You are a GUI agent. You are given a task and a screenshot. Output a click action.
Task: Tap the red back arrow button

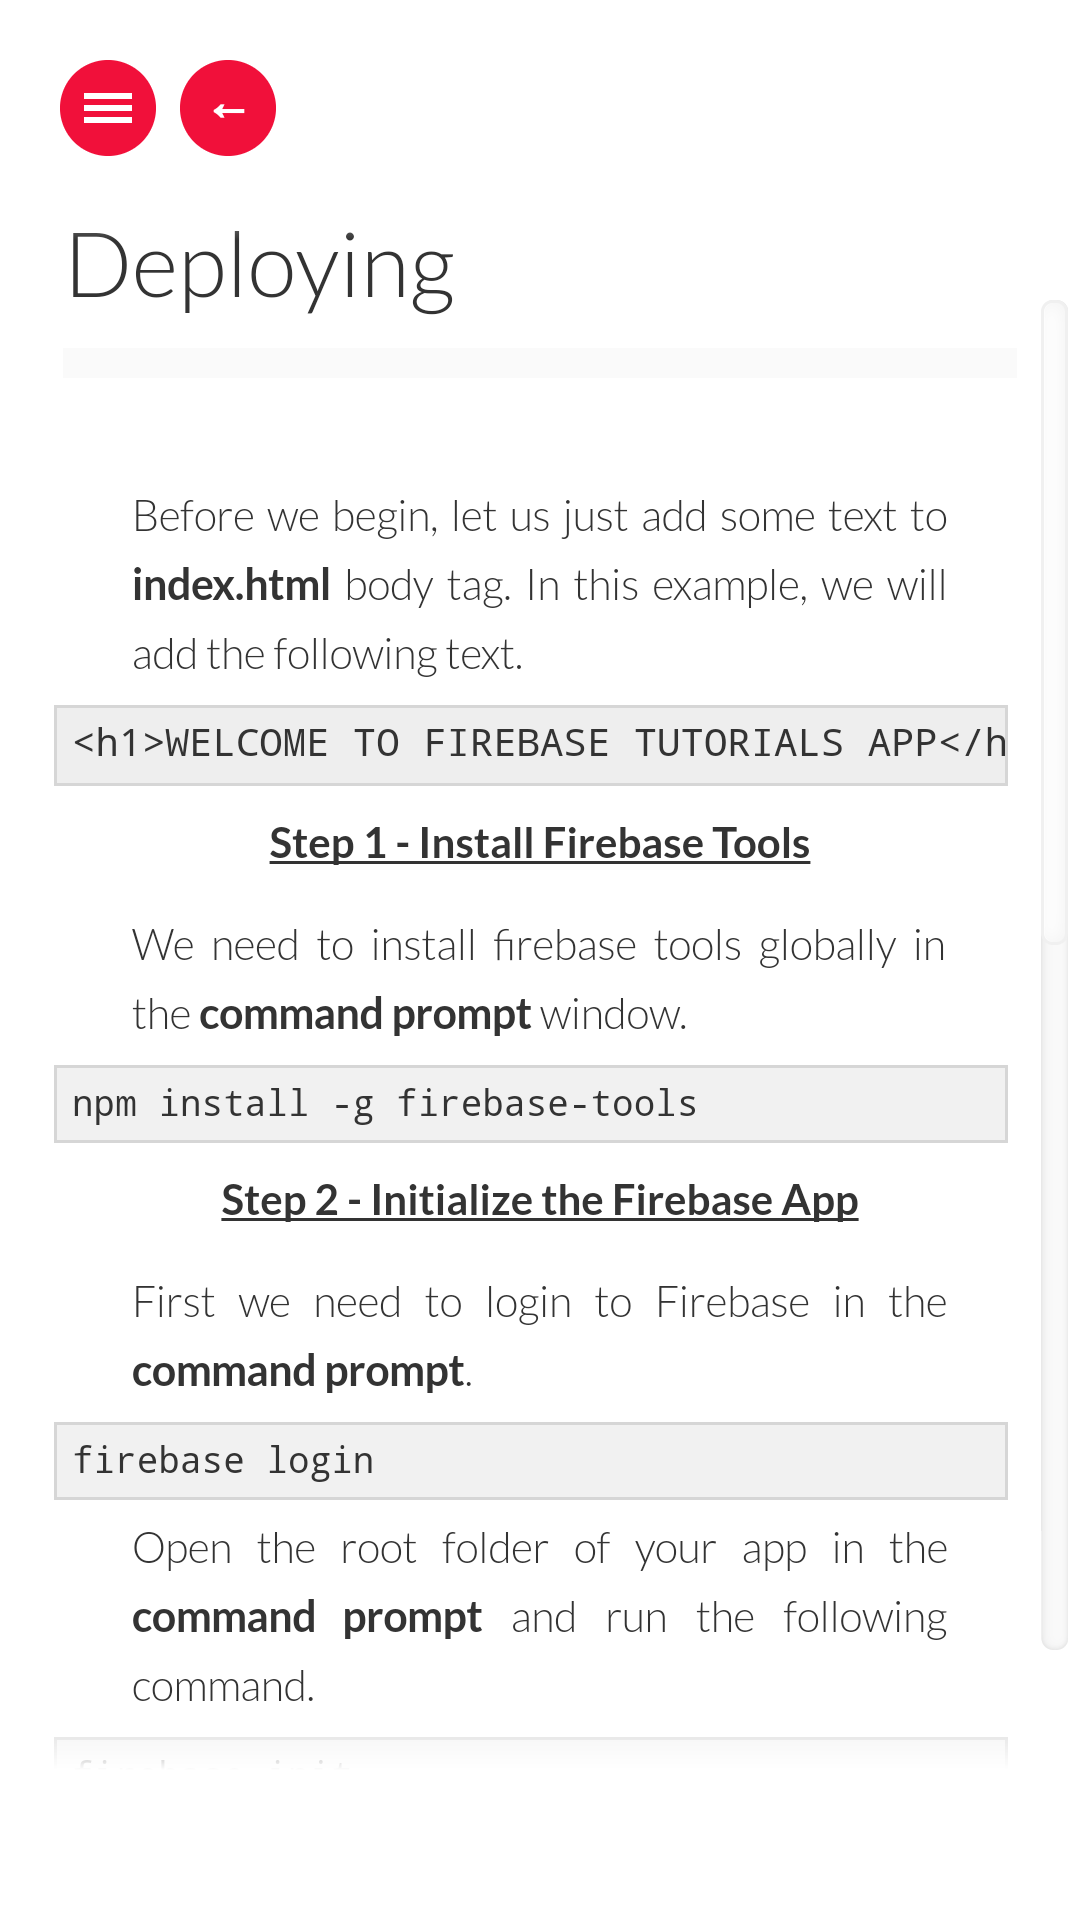228,108
